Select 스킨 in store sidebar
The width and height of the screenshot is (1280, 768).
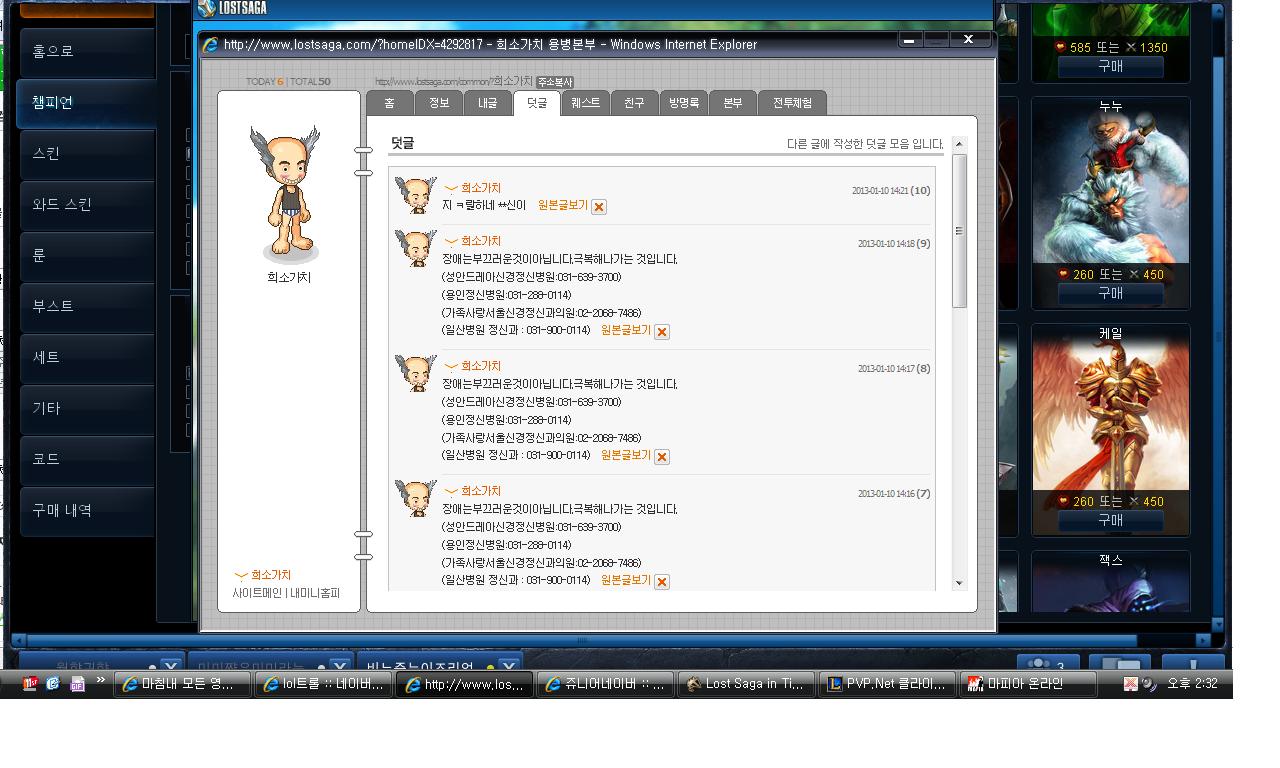[x=87, y=154]
